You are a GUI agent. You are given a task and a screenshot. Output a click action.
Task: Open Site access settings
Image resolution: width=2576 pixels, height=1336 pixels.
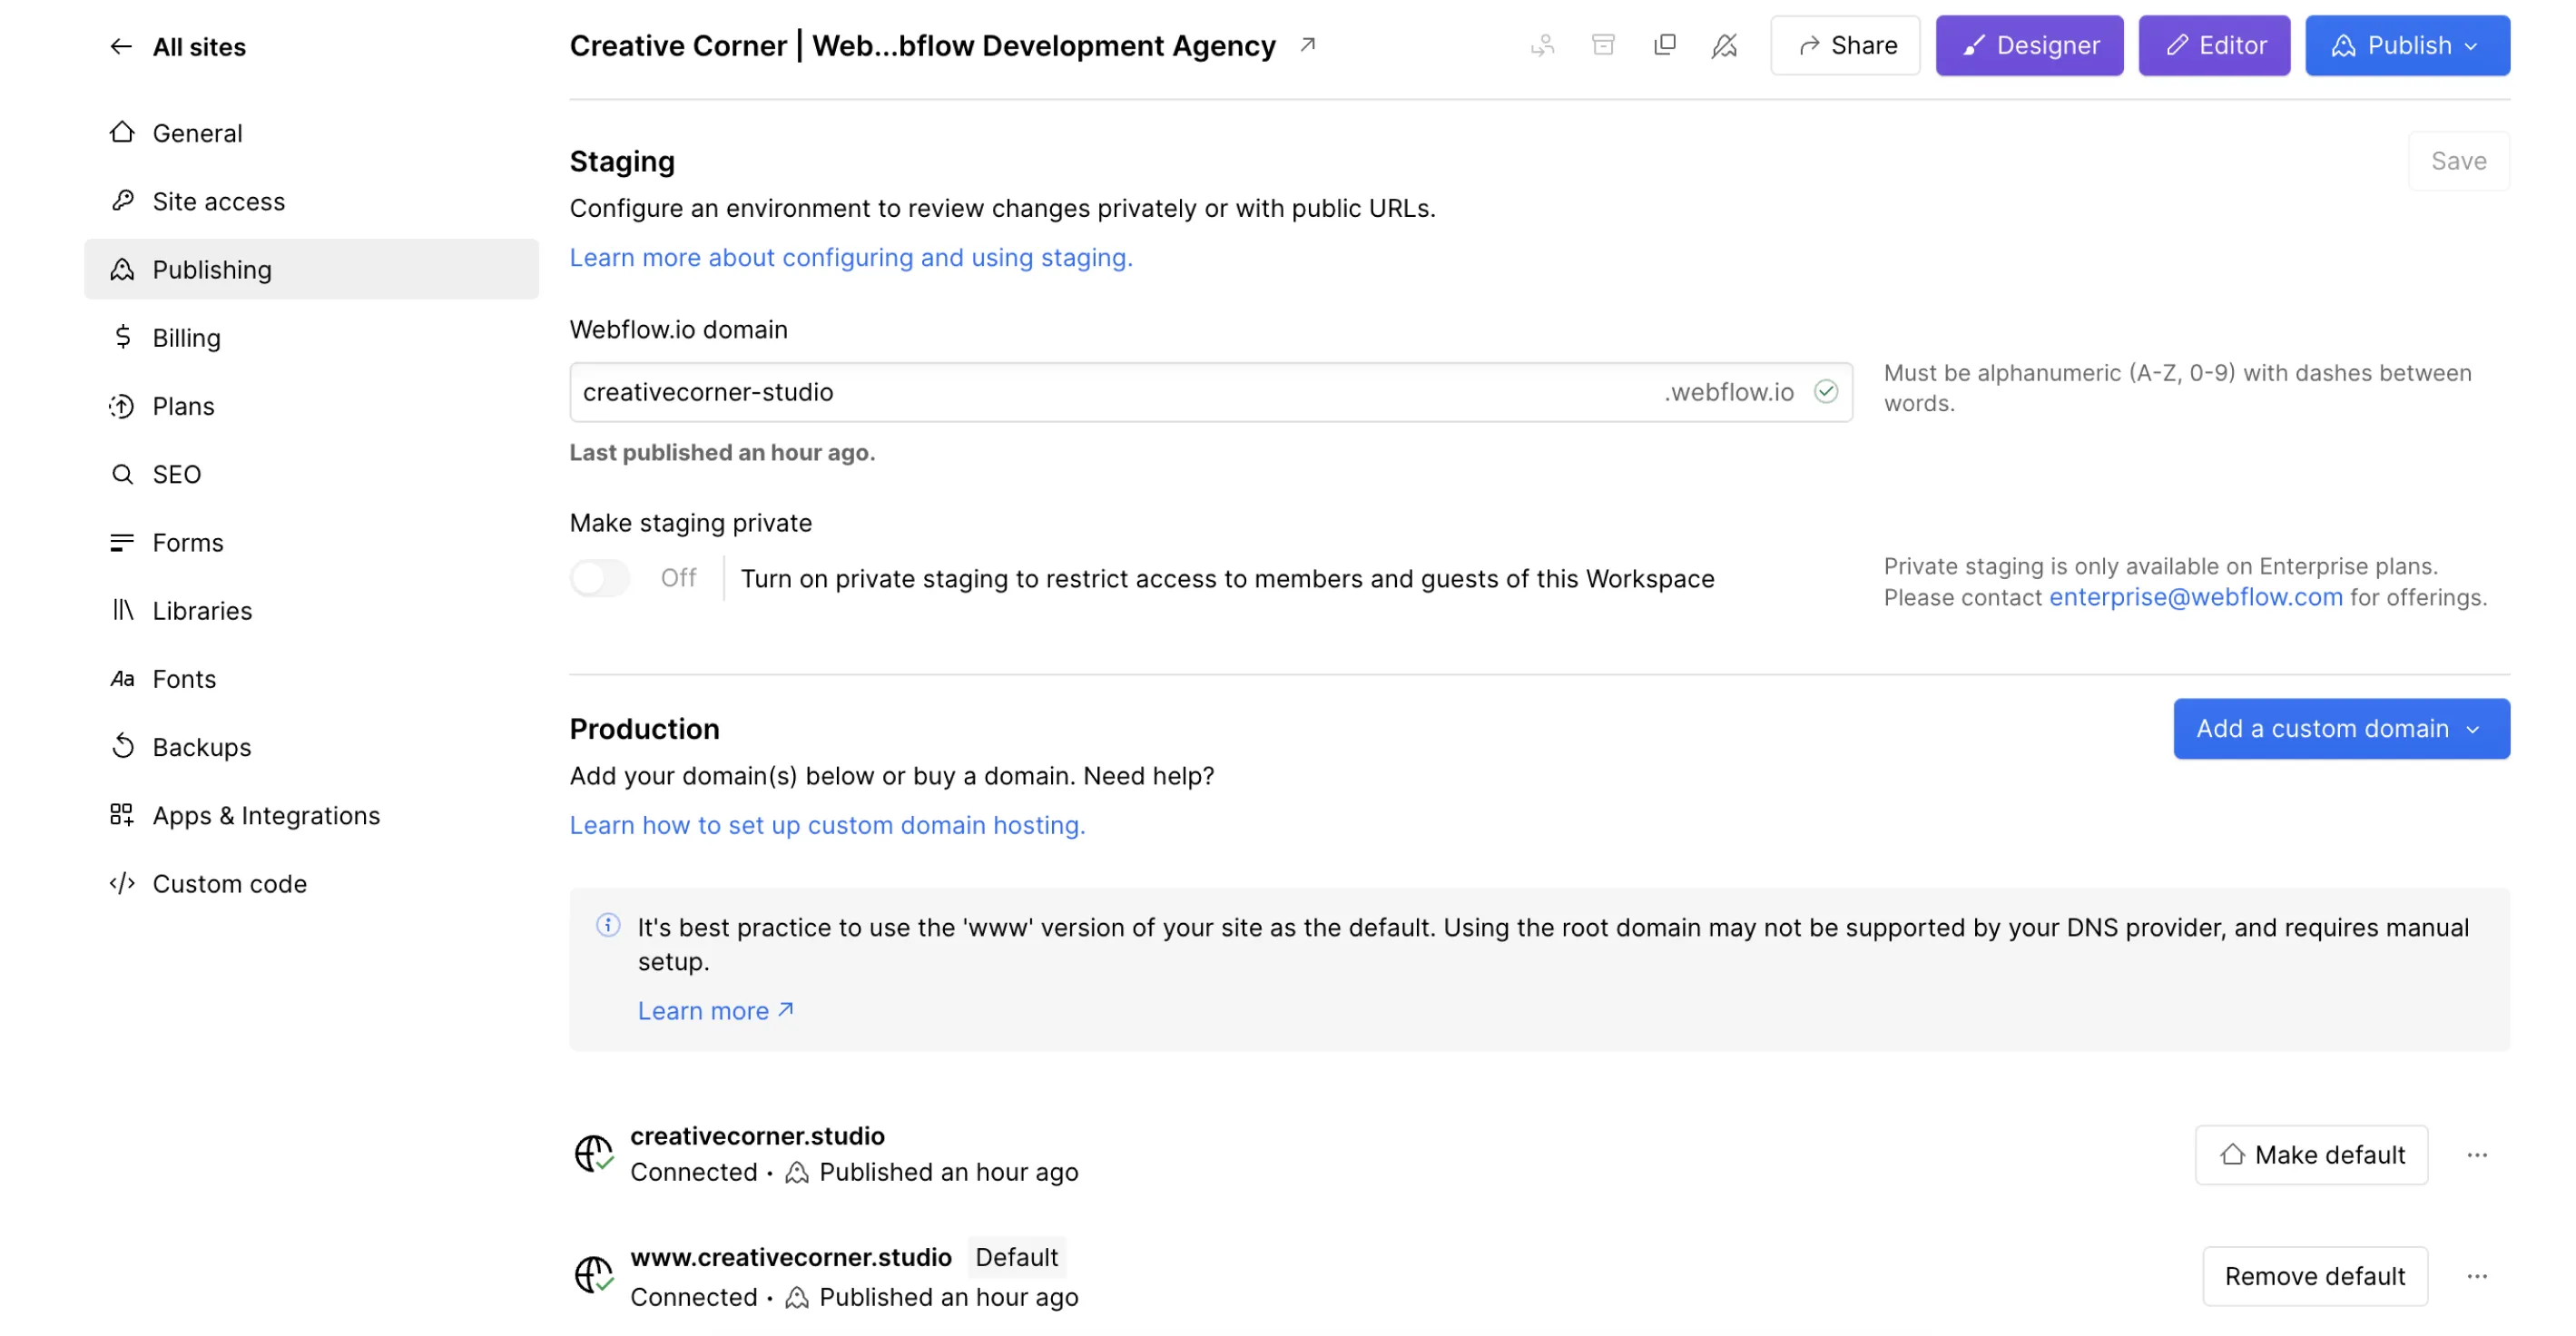[311, 200]
